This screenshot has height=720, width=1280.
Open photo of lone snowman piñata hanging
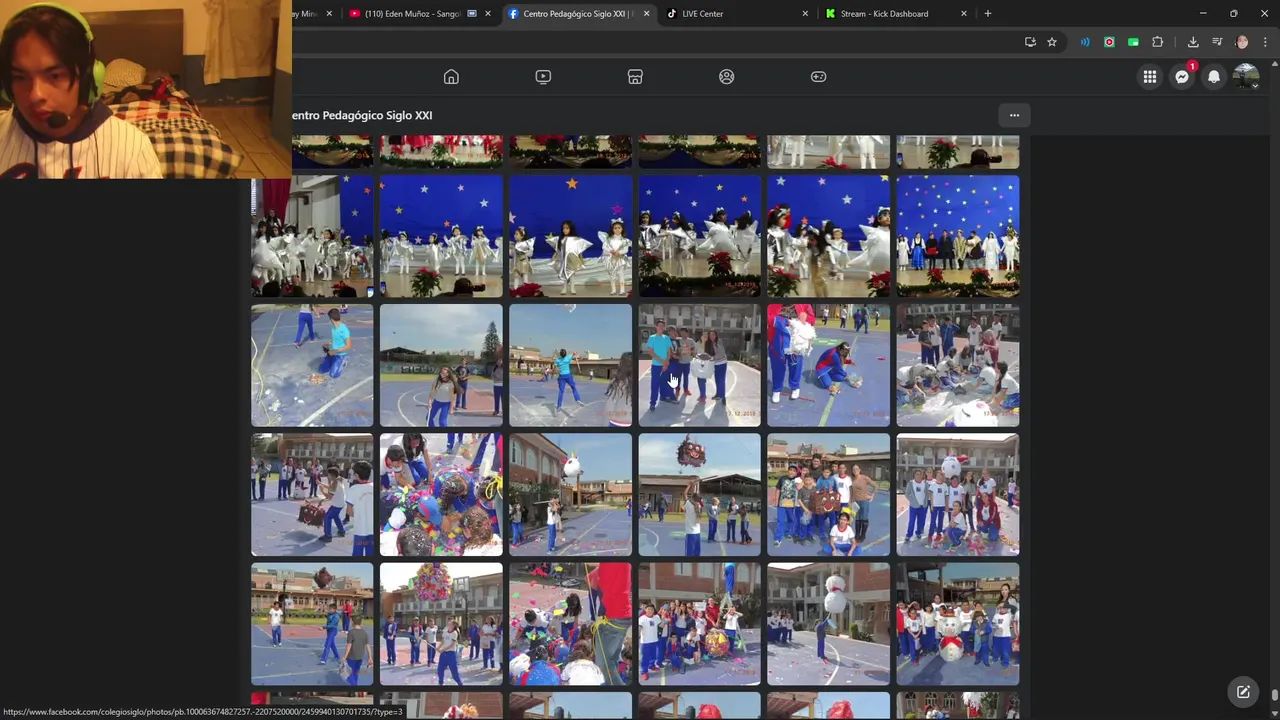[828, 624]
